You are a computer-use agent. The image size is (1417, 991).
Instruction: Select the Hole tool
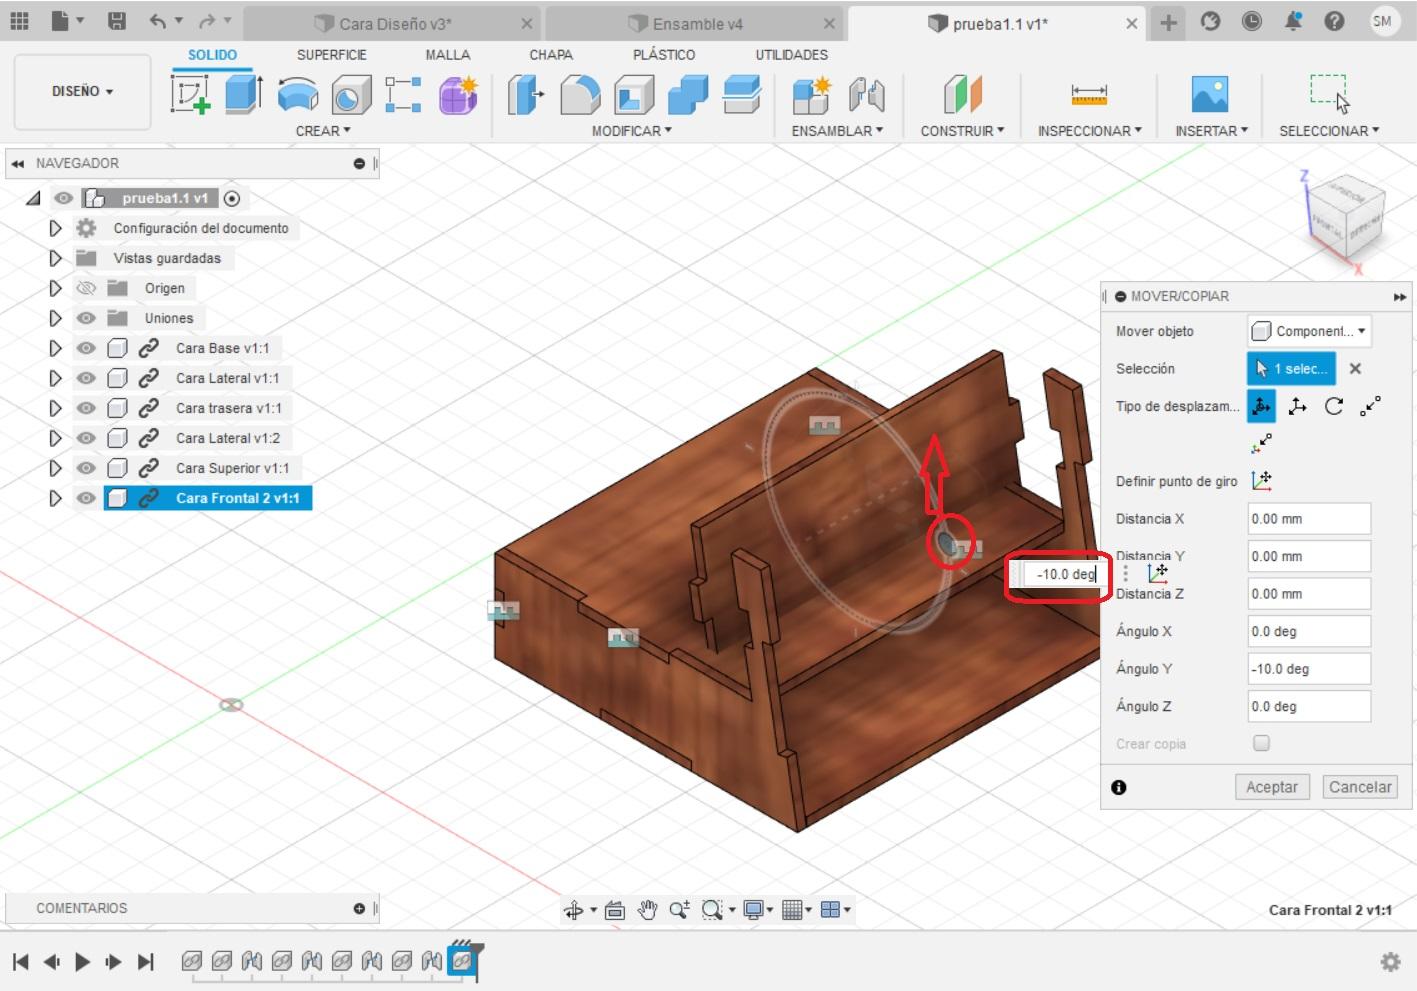350,95
